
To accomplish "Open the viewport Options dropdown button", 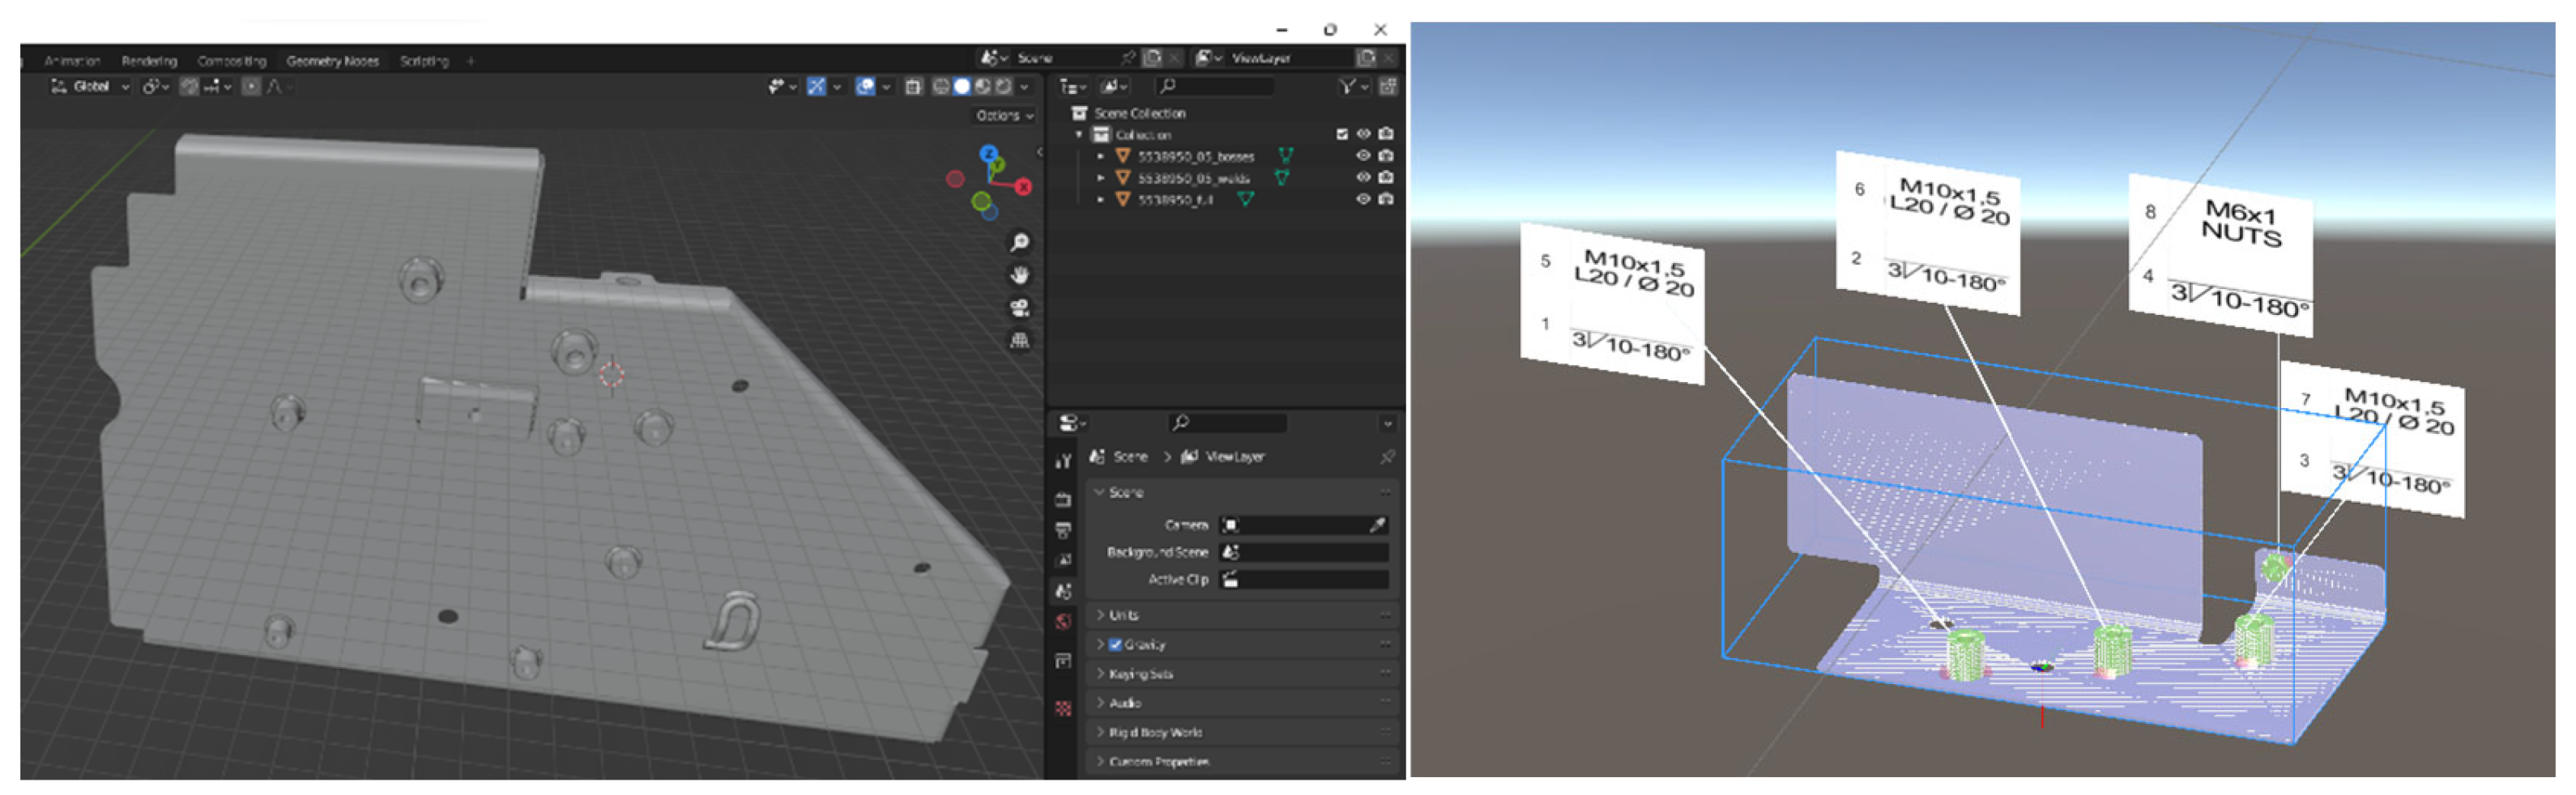I will click(x=1004, y=116).
